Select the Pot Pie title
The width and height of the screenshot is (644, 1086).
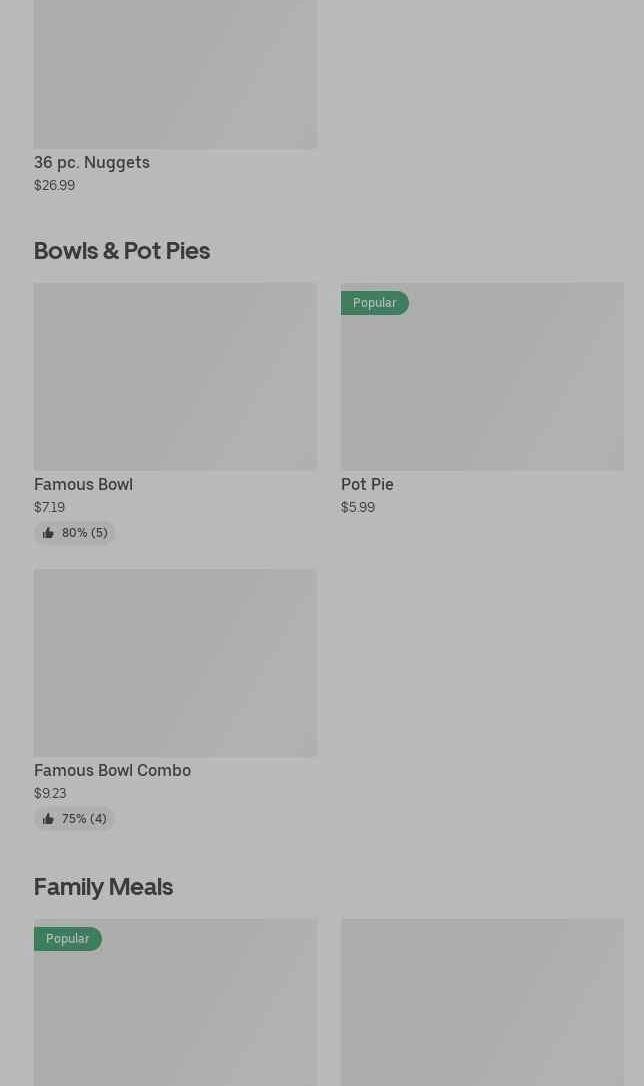[x=367, y=484]
